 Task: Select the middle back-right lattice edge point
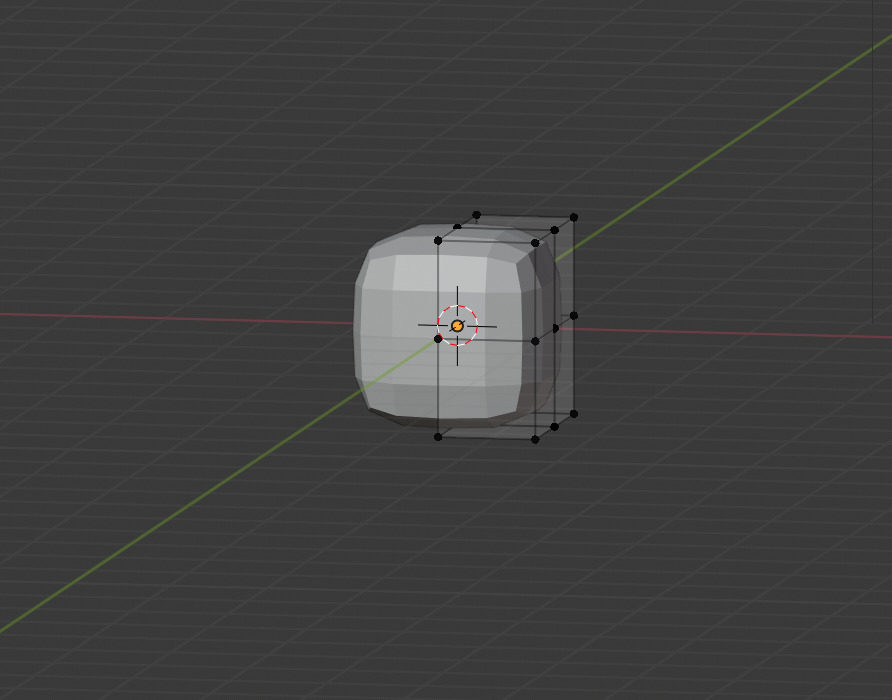pyautogui.click(x=574, y=315)
